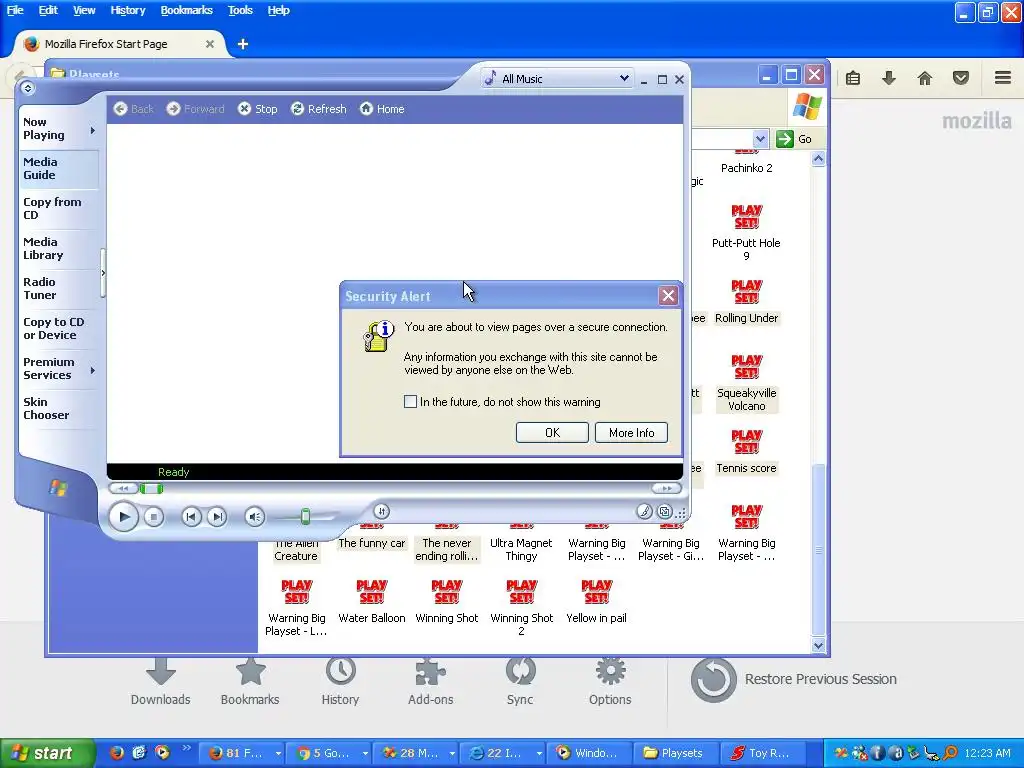Select the Winning Shot 2 playset icon
1024x768 pixels.
point(522,592)
